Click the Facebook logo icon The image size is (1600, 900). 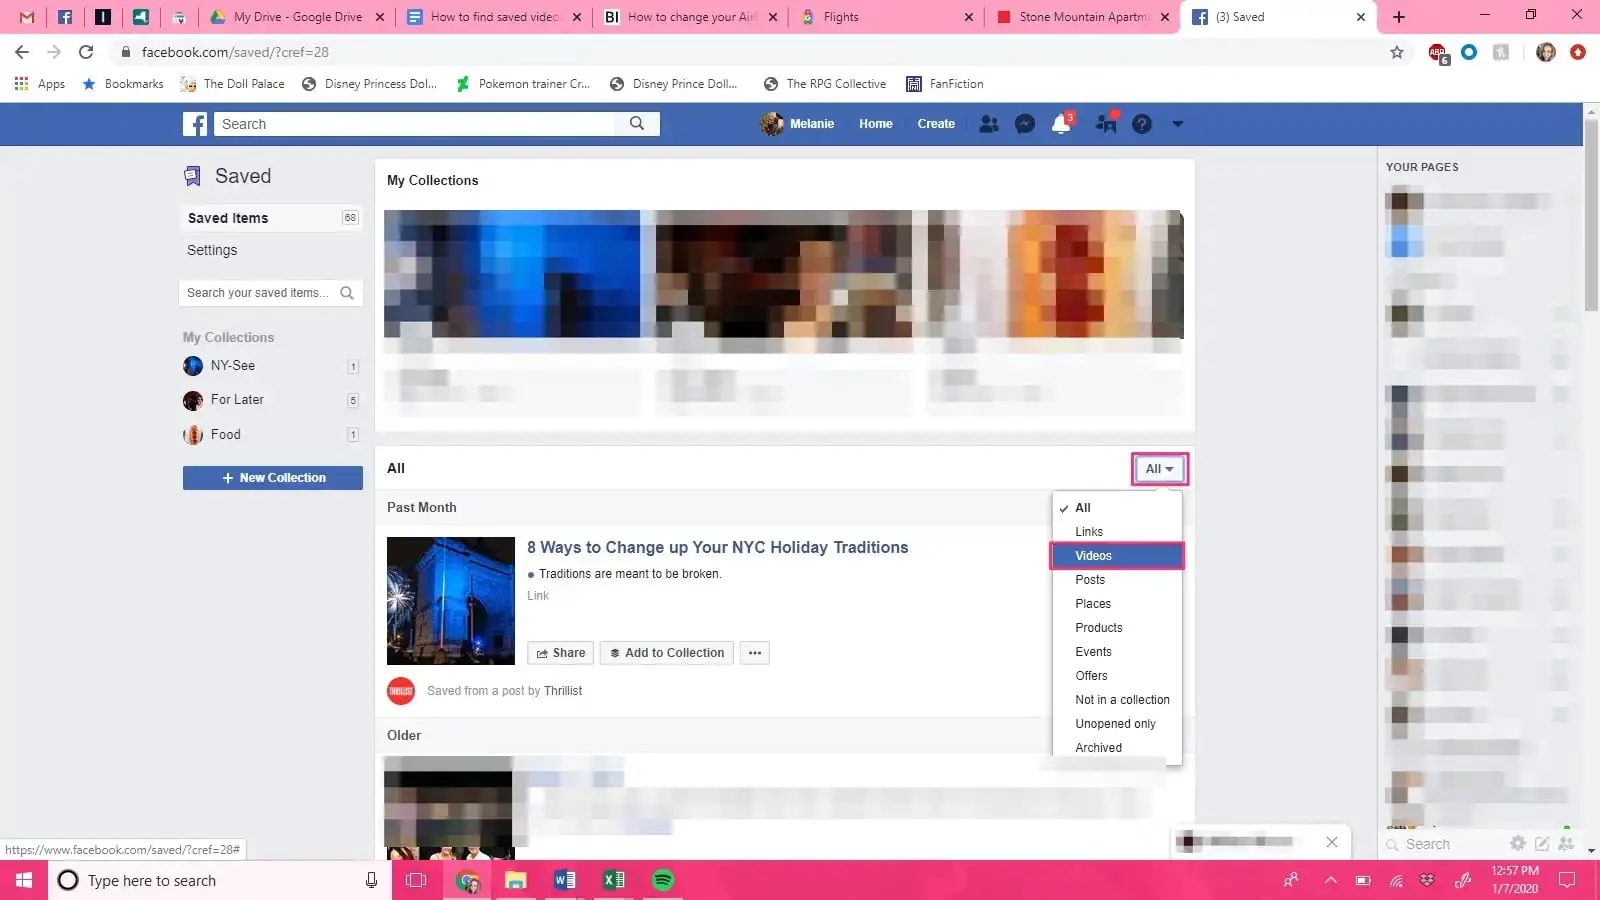(x=195, y=123)
